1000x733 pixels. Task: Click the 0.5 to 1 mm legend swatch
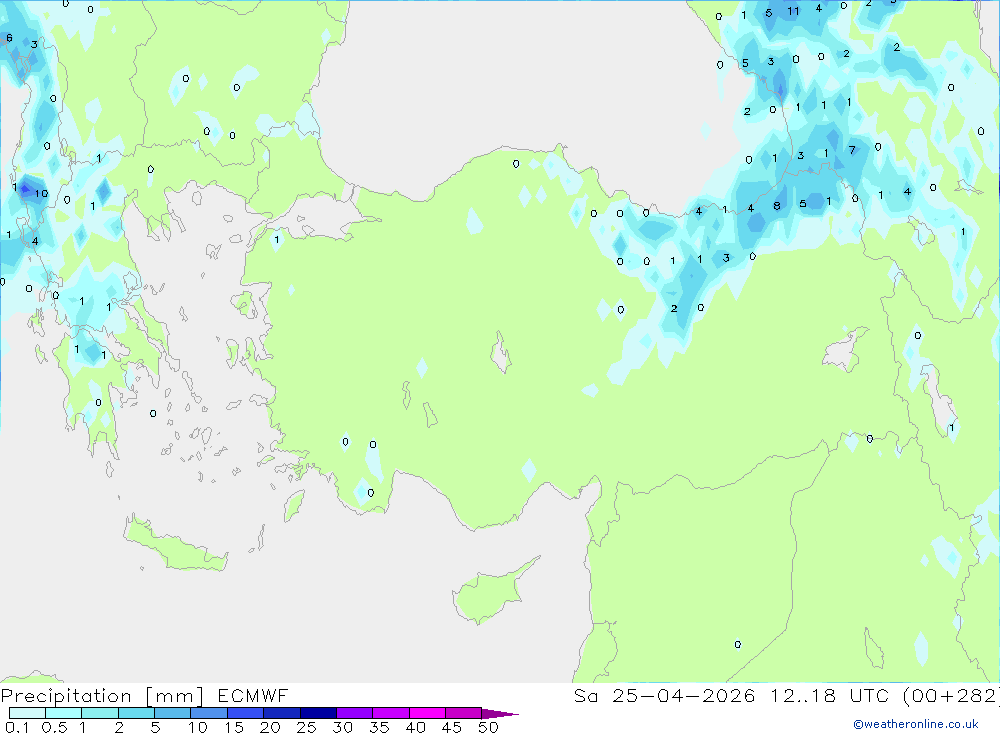64,713
